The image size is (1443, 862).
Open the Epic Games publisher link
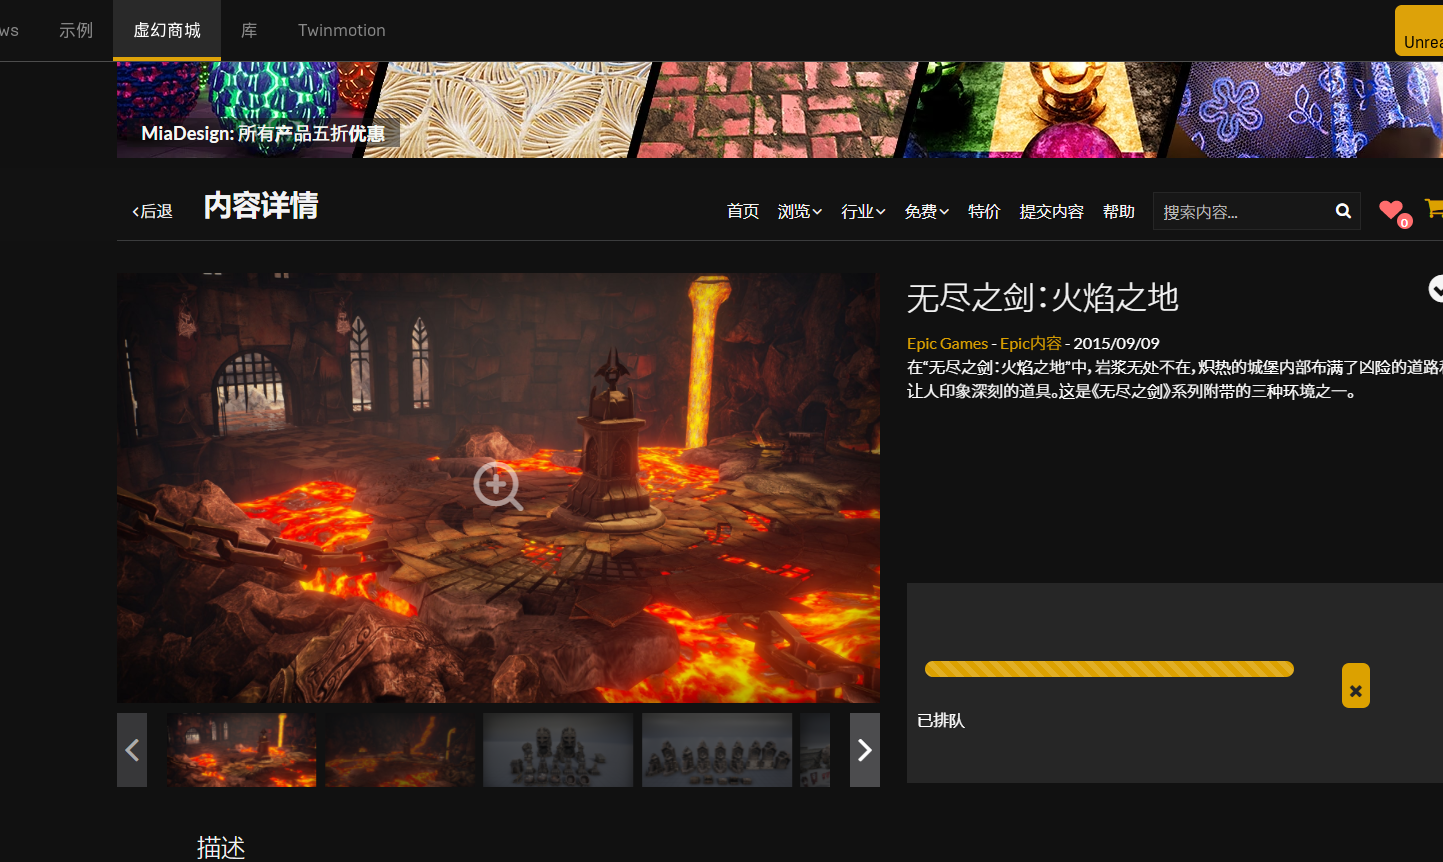pyautogui.click(x=947, y=343)
